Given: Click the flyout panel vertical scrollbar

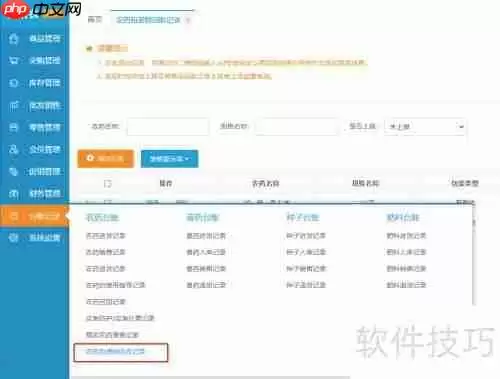Looking at the screenshot, I should (x=474, y=255).
